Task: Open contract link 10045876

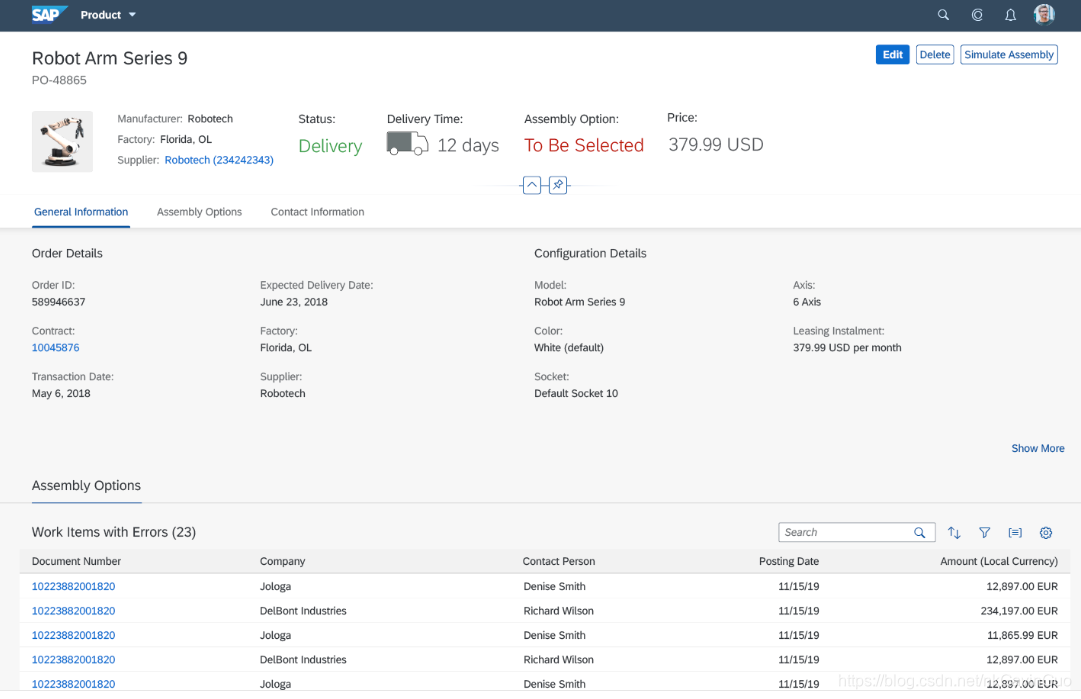Action: click(55, 347)
